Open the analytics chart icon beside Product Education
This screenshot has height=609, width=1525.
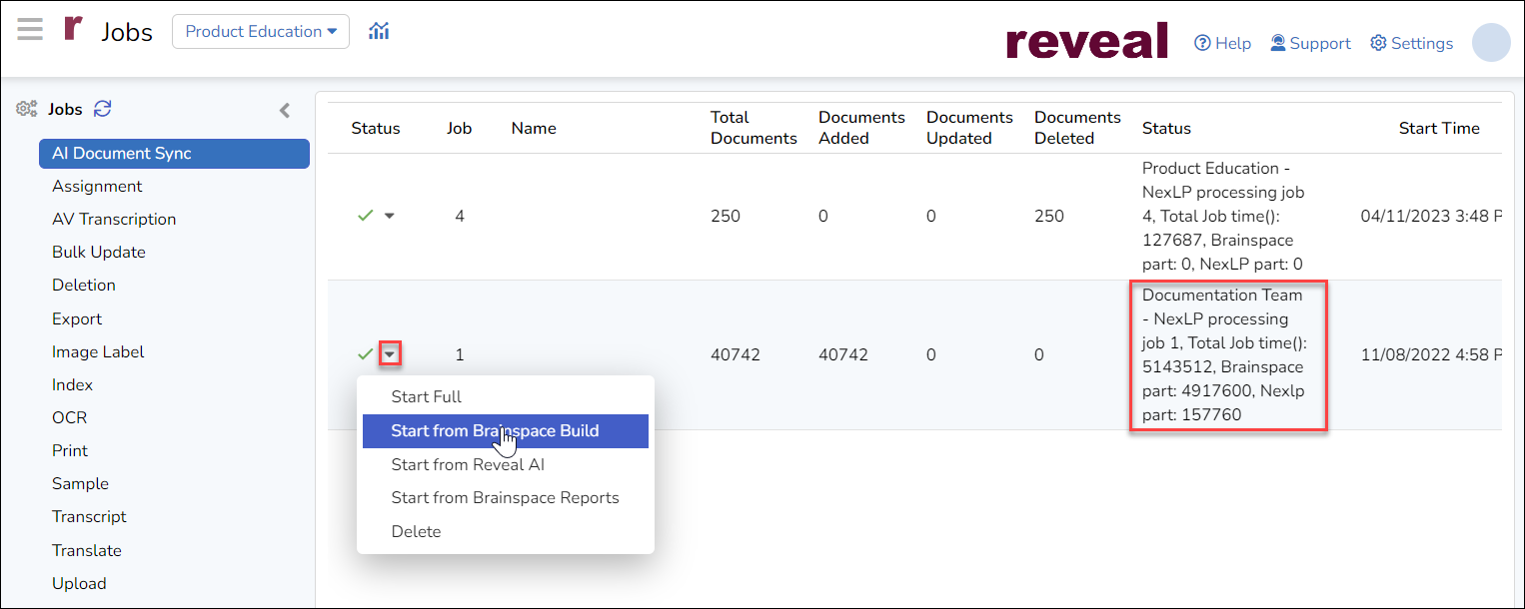[x=378, y=30]
